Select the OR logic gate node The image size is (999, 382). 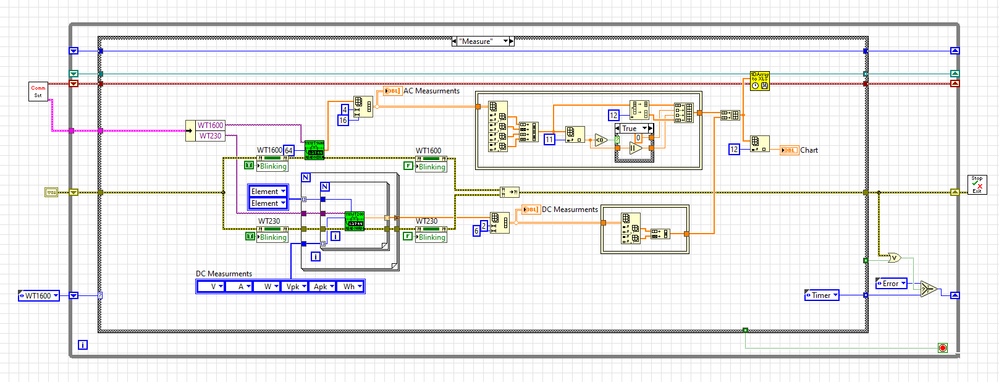click(x=895, y=258)
